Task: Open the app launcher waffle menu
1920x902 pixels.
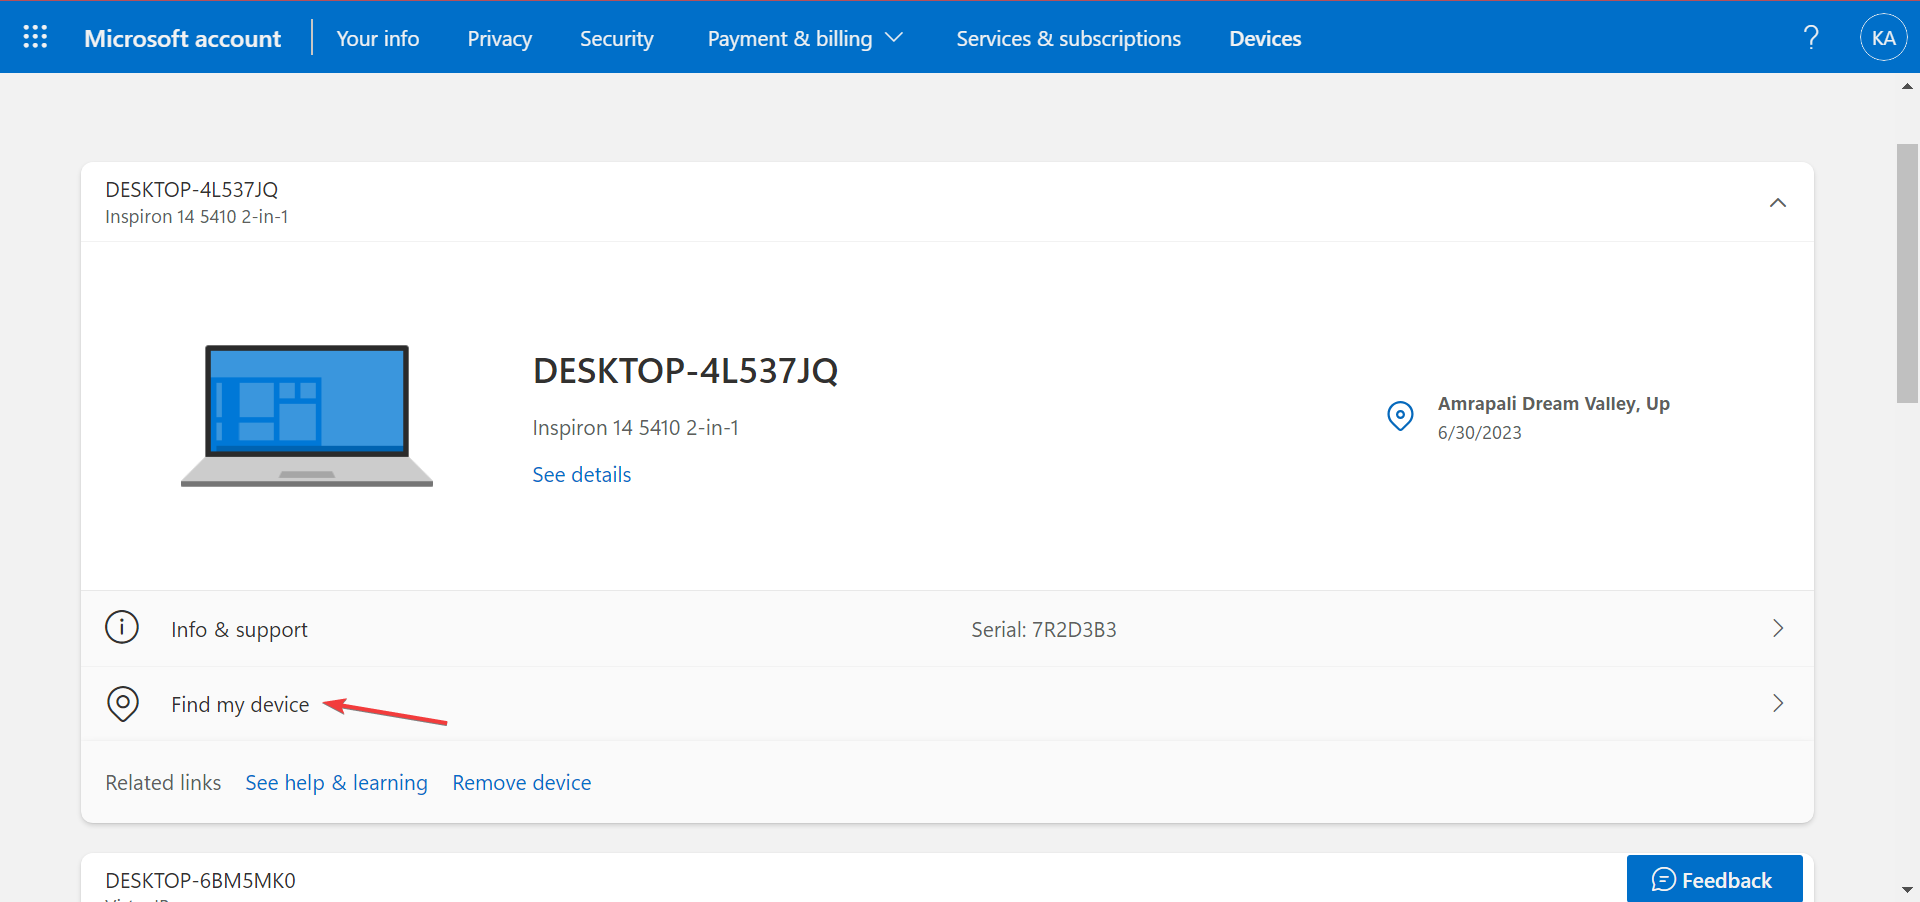Action: [x=36, y=36]
